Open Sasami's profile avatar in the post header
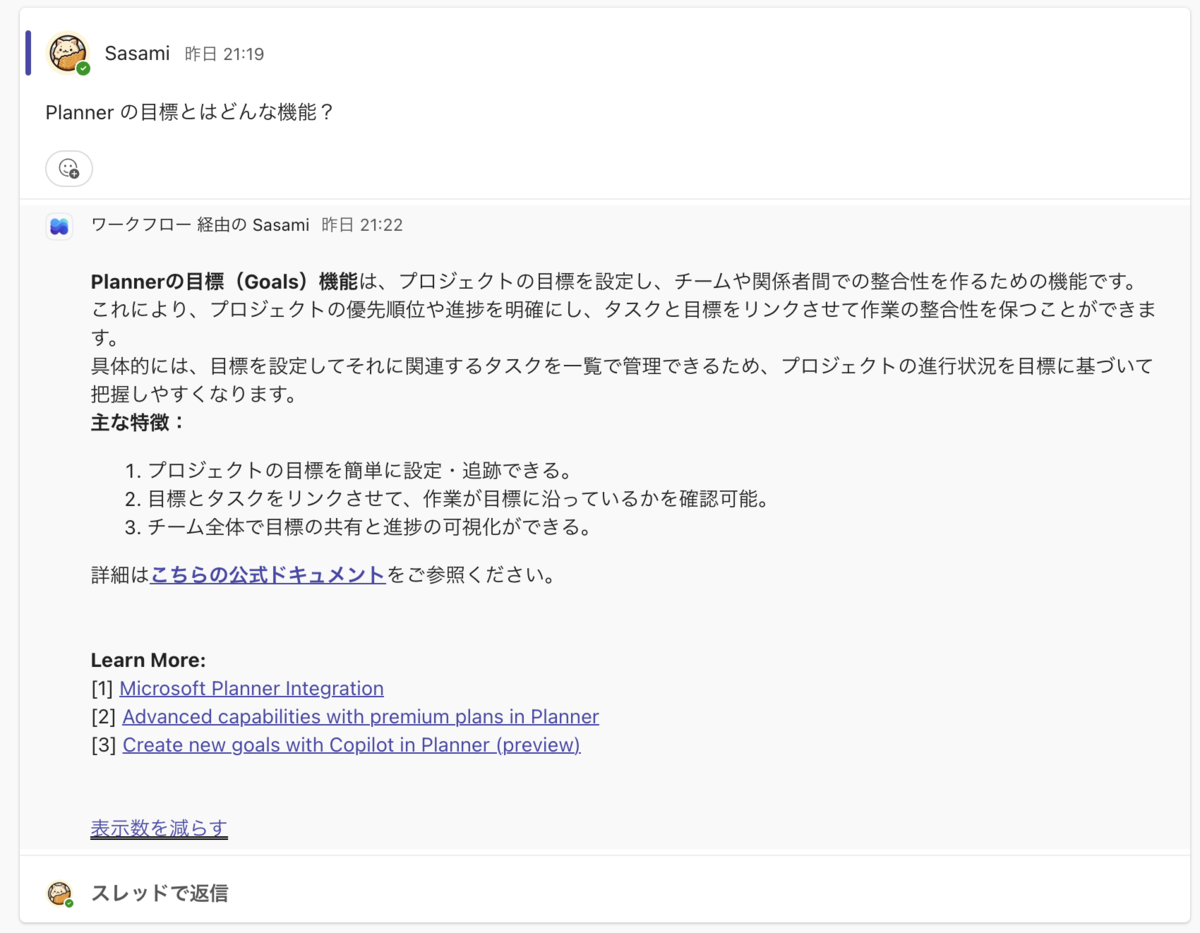 [68, 54]
